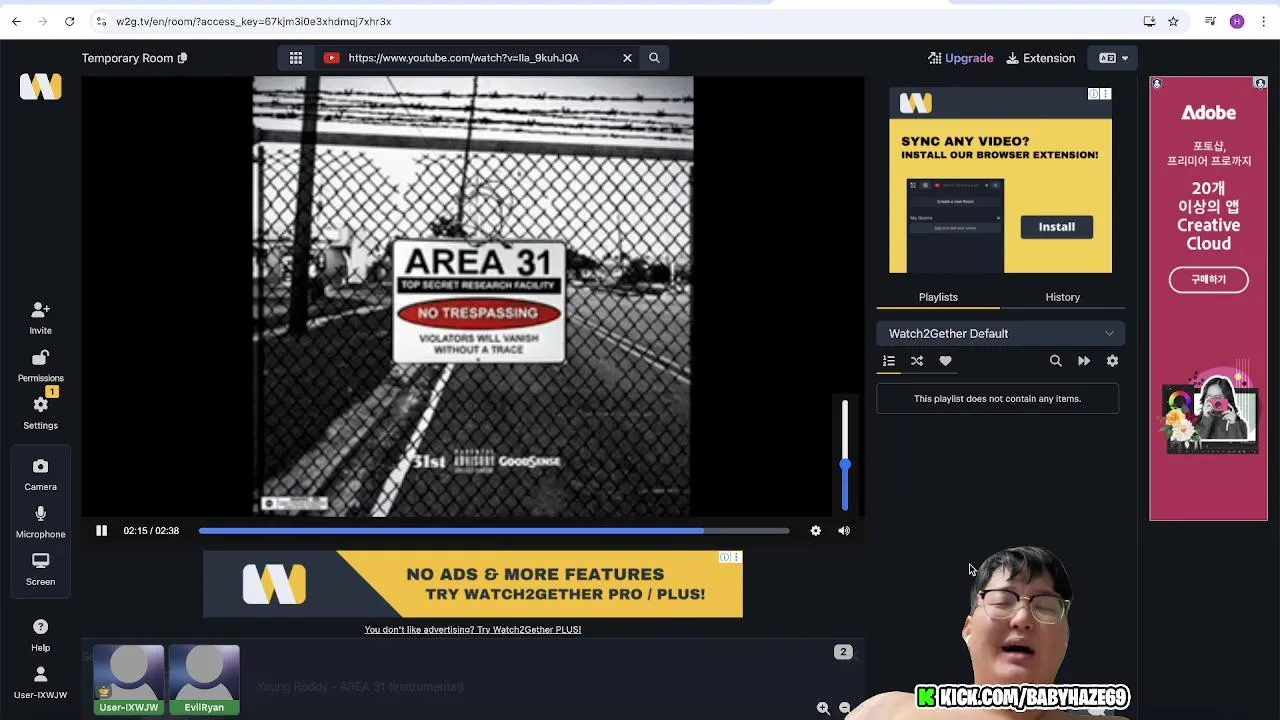Click the install app icon in address bar
Viewport: 1280px width, 720px height.
(1149, 21)
